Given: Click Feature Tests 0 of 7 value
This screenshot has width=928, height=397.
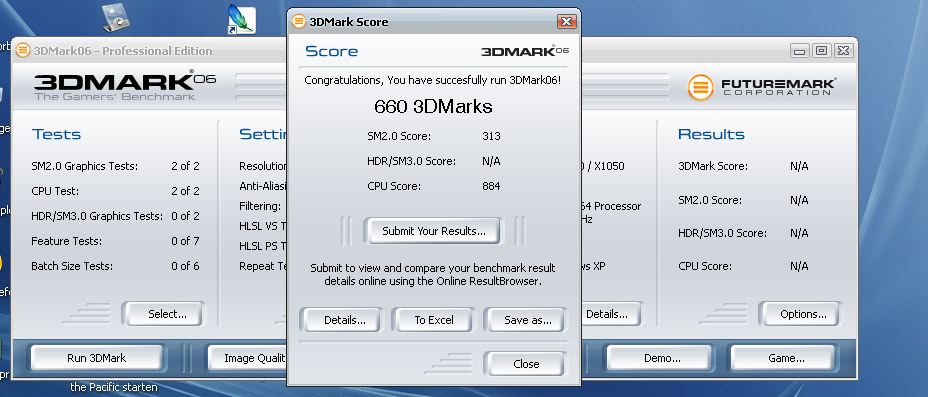Looking at the screenshot, I should point(185,241).
